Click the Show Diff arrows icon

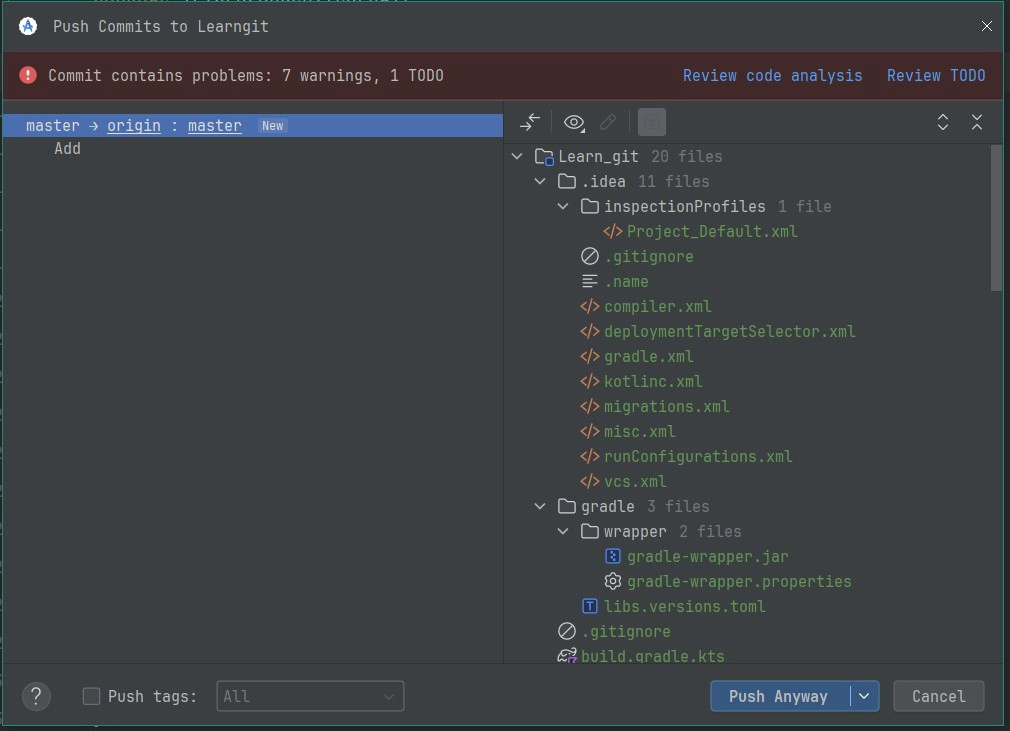click(x=530, y=122)
